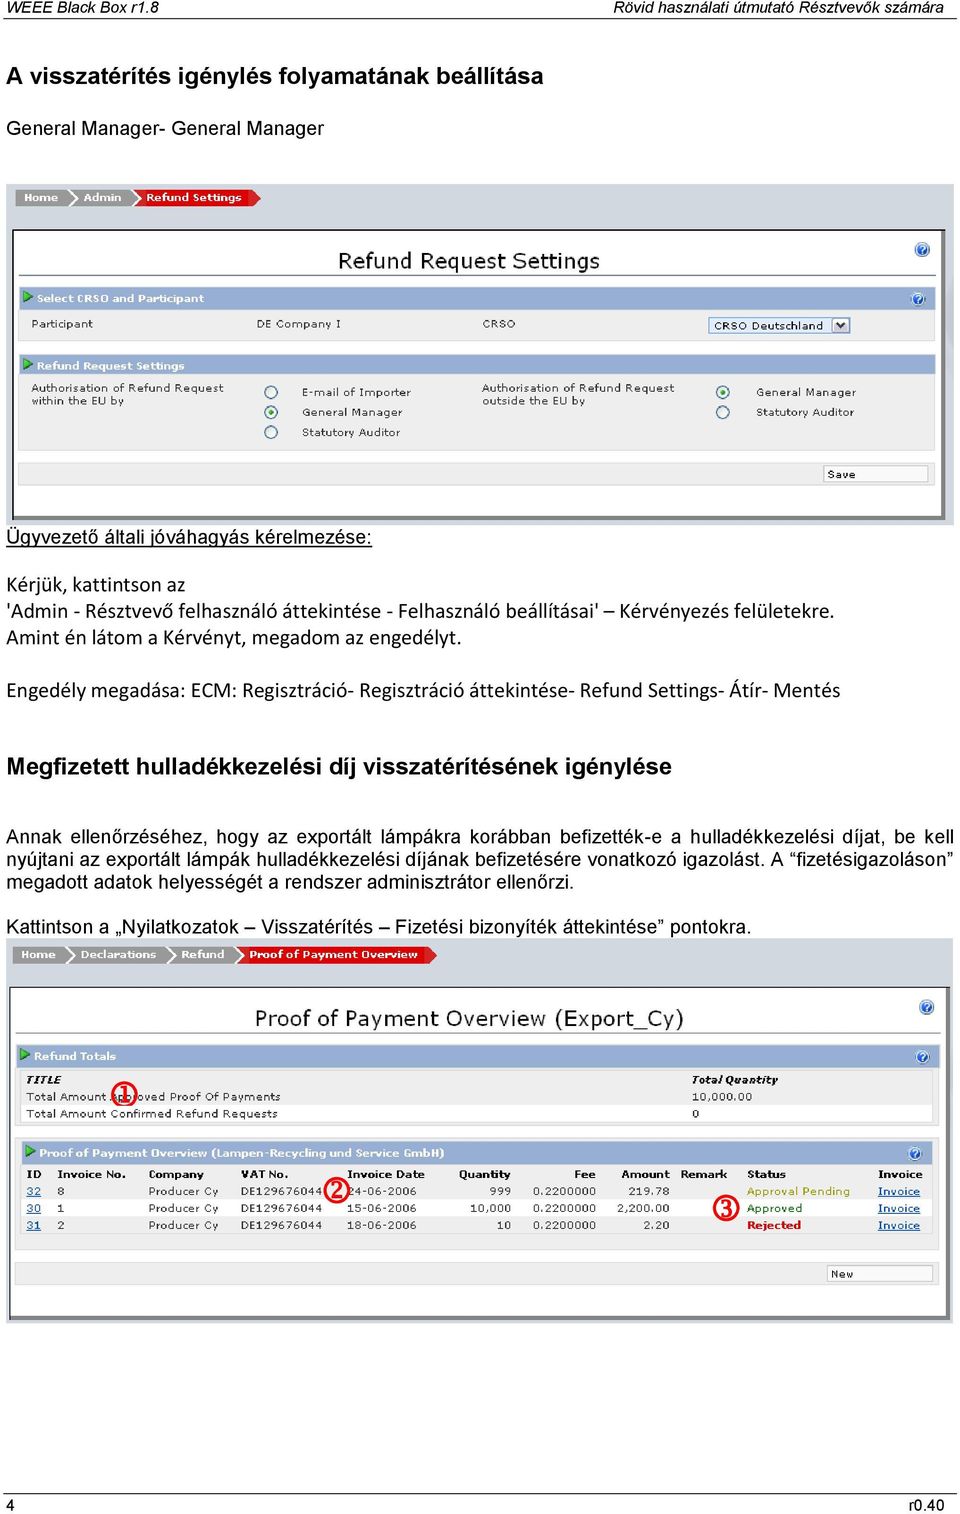Click DE Company I participant value
The width and height of the screenshot is (960, 1514).
point(298,324)
